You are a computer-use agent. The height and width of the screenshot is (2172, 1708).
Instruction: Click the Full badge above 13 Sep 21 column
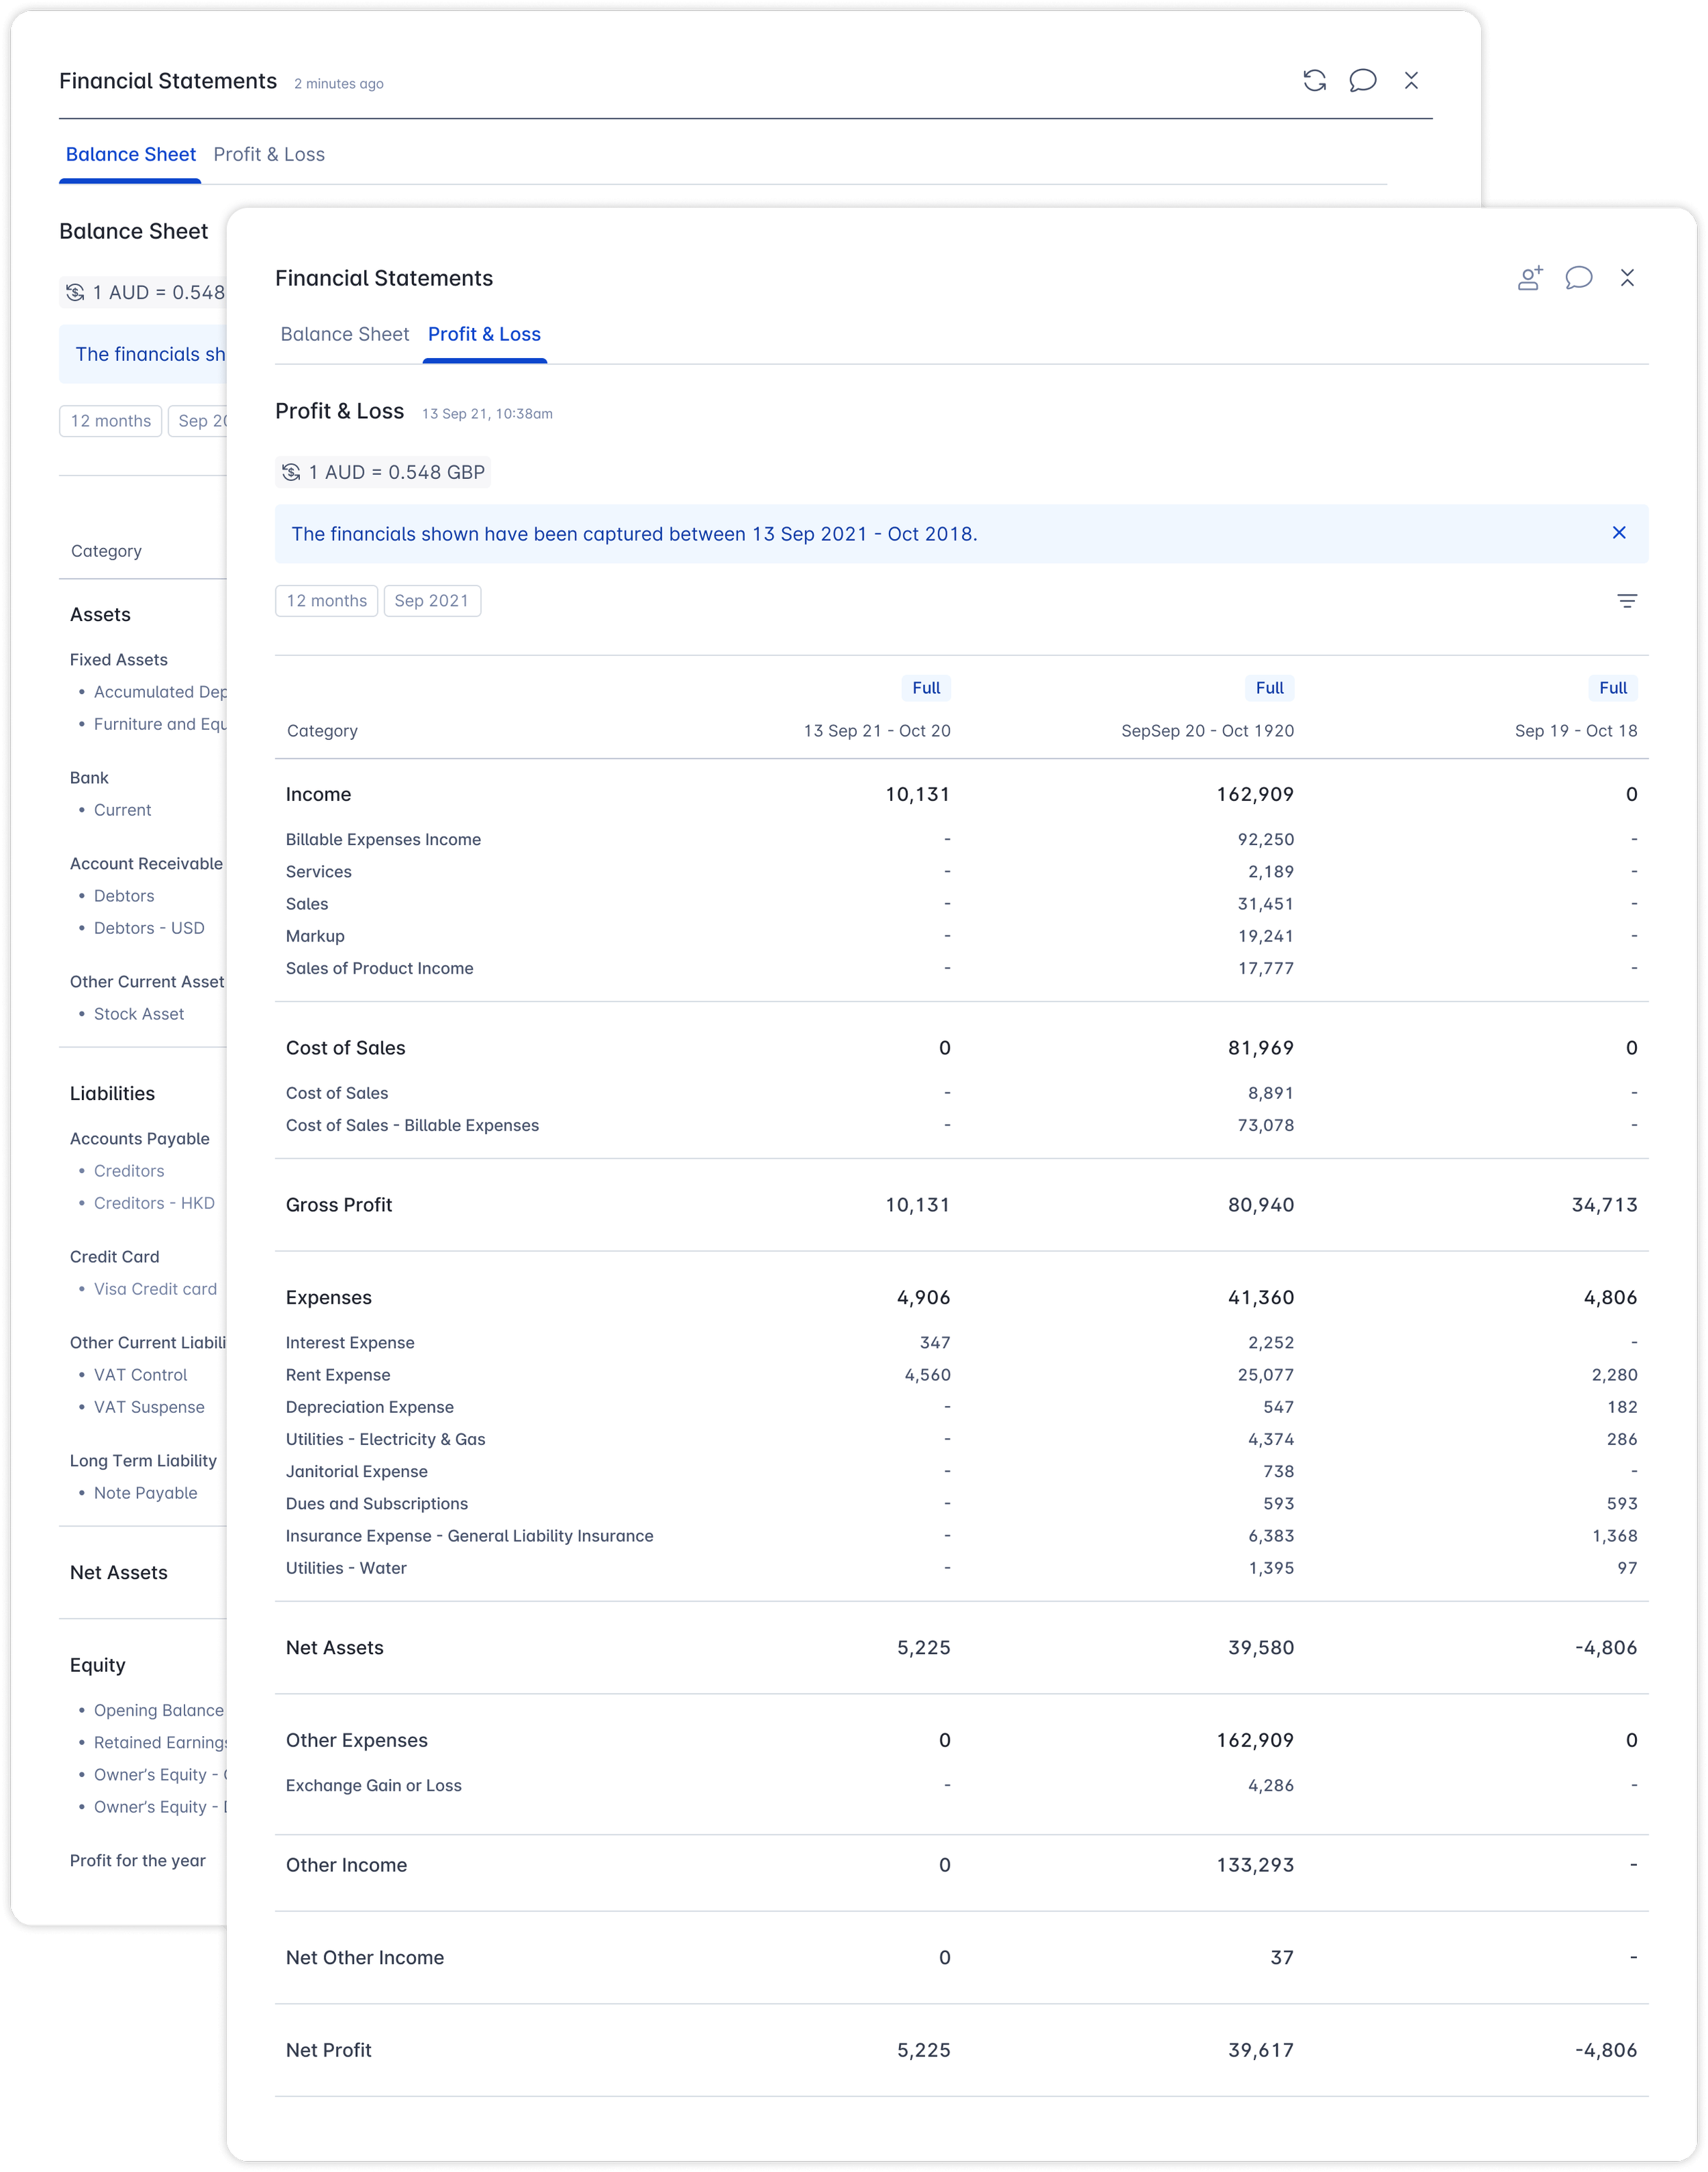pos(926,688)
